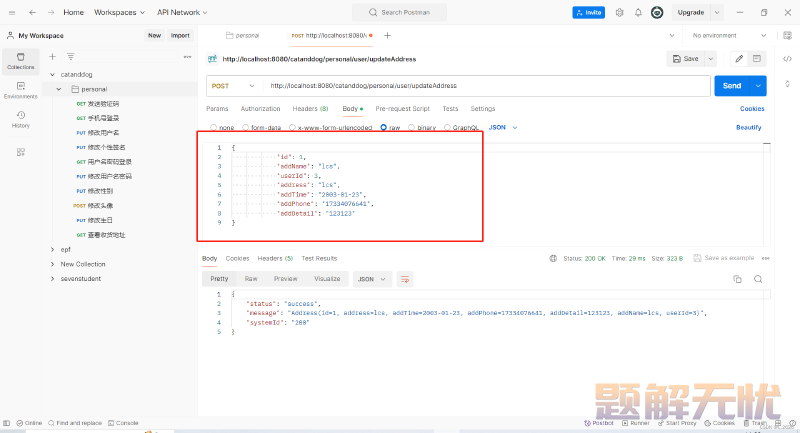Go forward with the right arrow
Image resolution: width=800 pixels, height=433 pixels.
51,12
